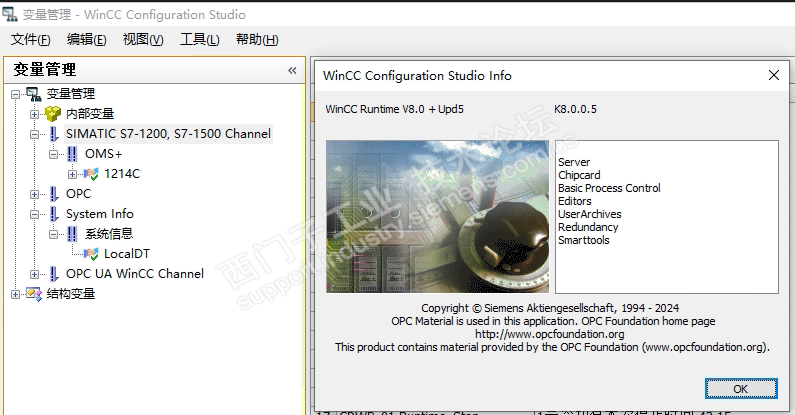Open the 文件(F) menu
795x415 pixels.
[30, 40]
